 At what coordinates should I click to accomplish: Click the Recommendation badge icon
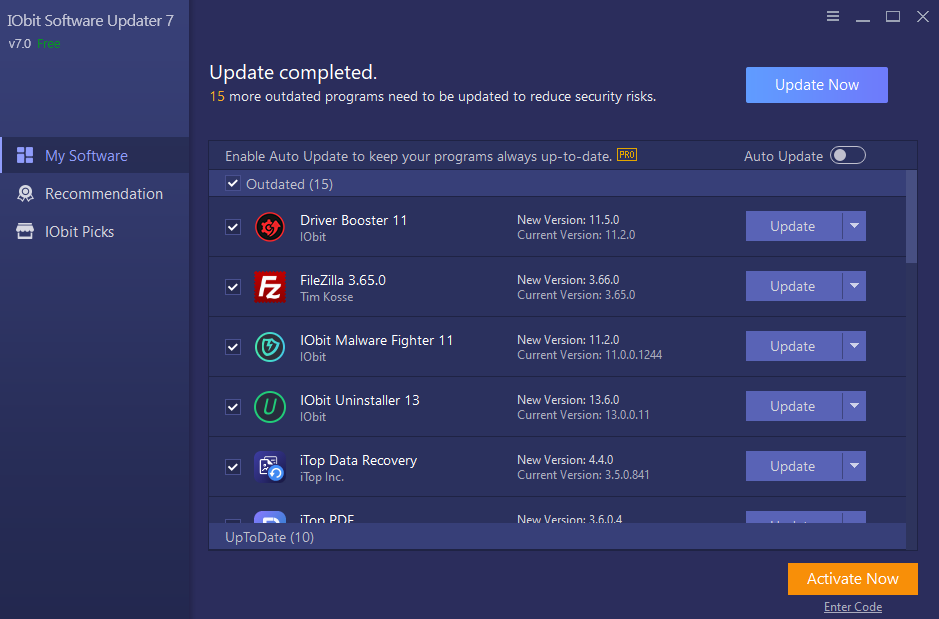[25, 193]
